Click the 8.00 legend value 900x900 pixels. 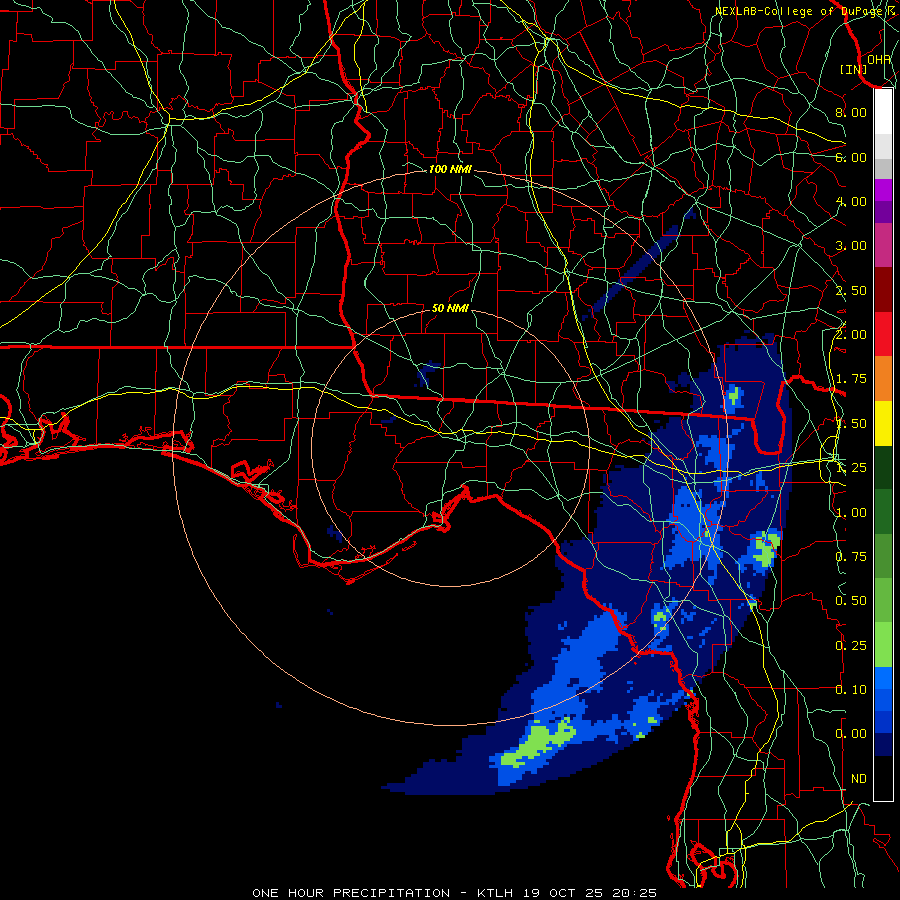click(851, 112)
